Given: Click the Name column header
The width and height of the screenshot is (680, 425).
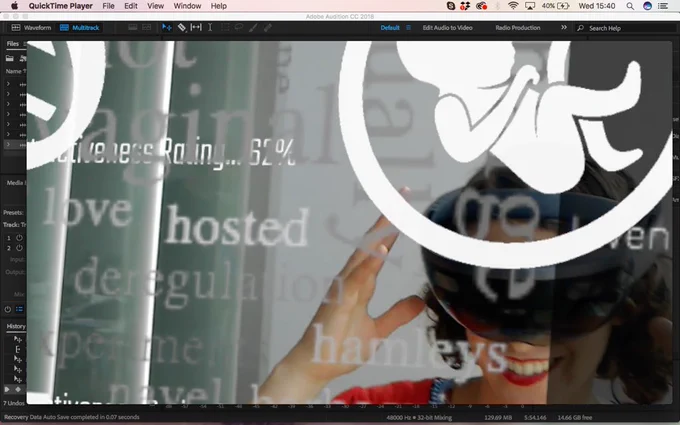Looking at the screenshot, I should [x=13, y=71].
